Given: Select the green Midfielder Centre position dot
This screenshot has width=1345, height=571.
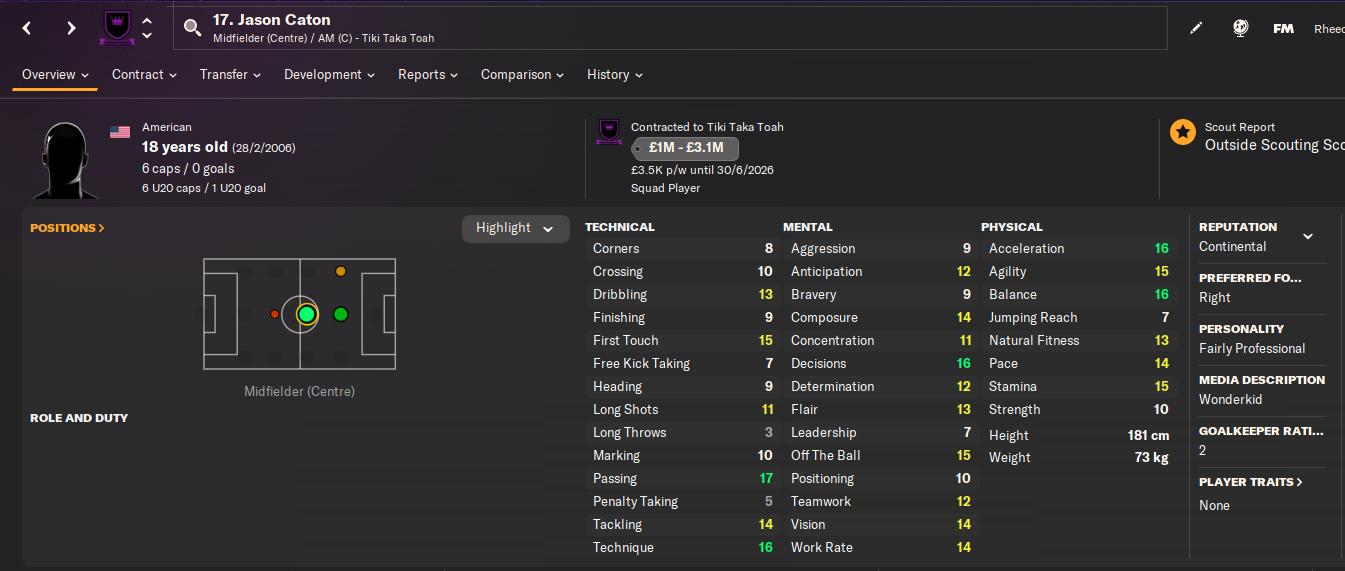Looking at the screenshot, I should (307, 314).
